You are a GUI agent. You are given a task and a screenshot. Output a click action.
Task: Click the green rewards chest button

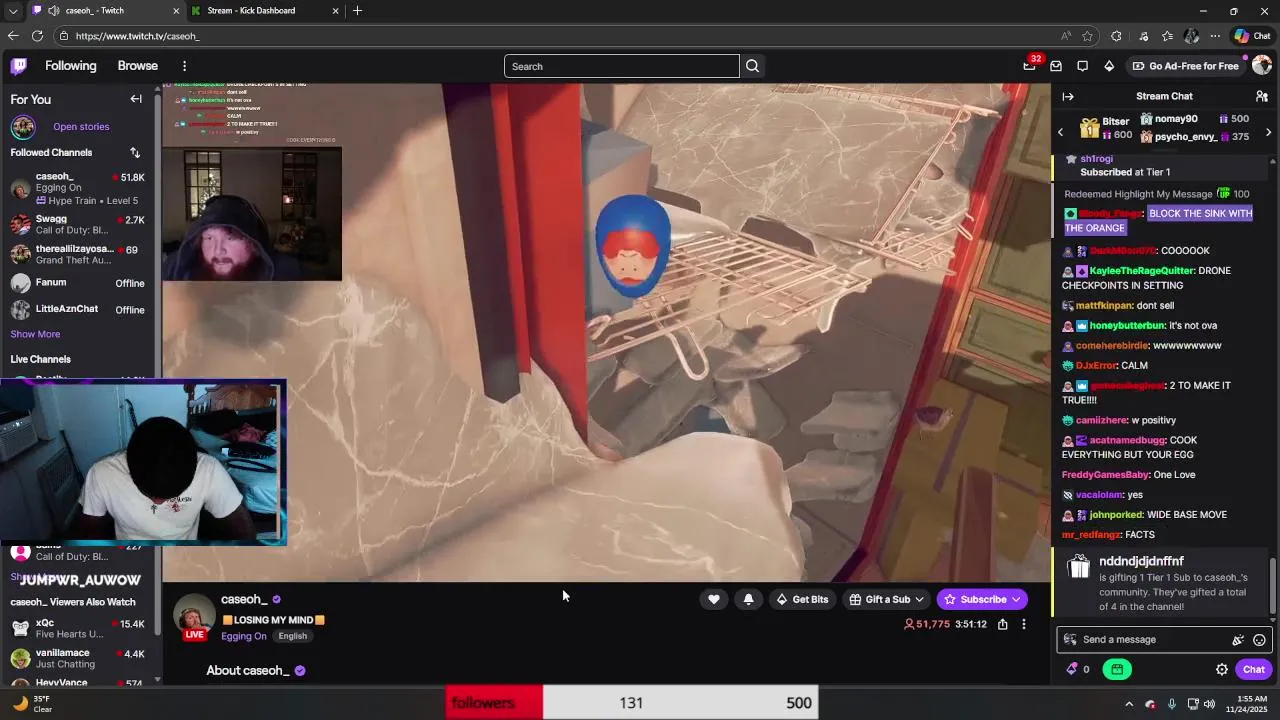[1117, 669]
